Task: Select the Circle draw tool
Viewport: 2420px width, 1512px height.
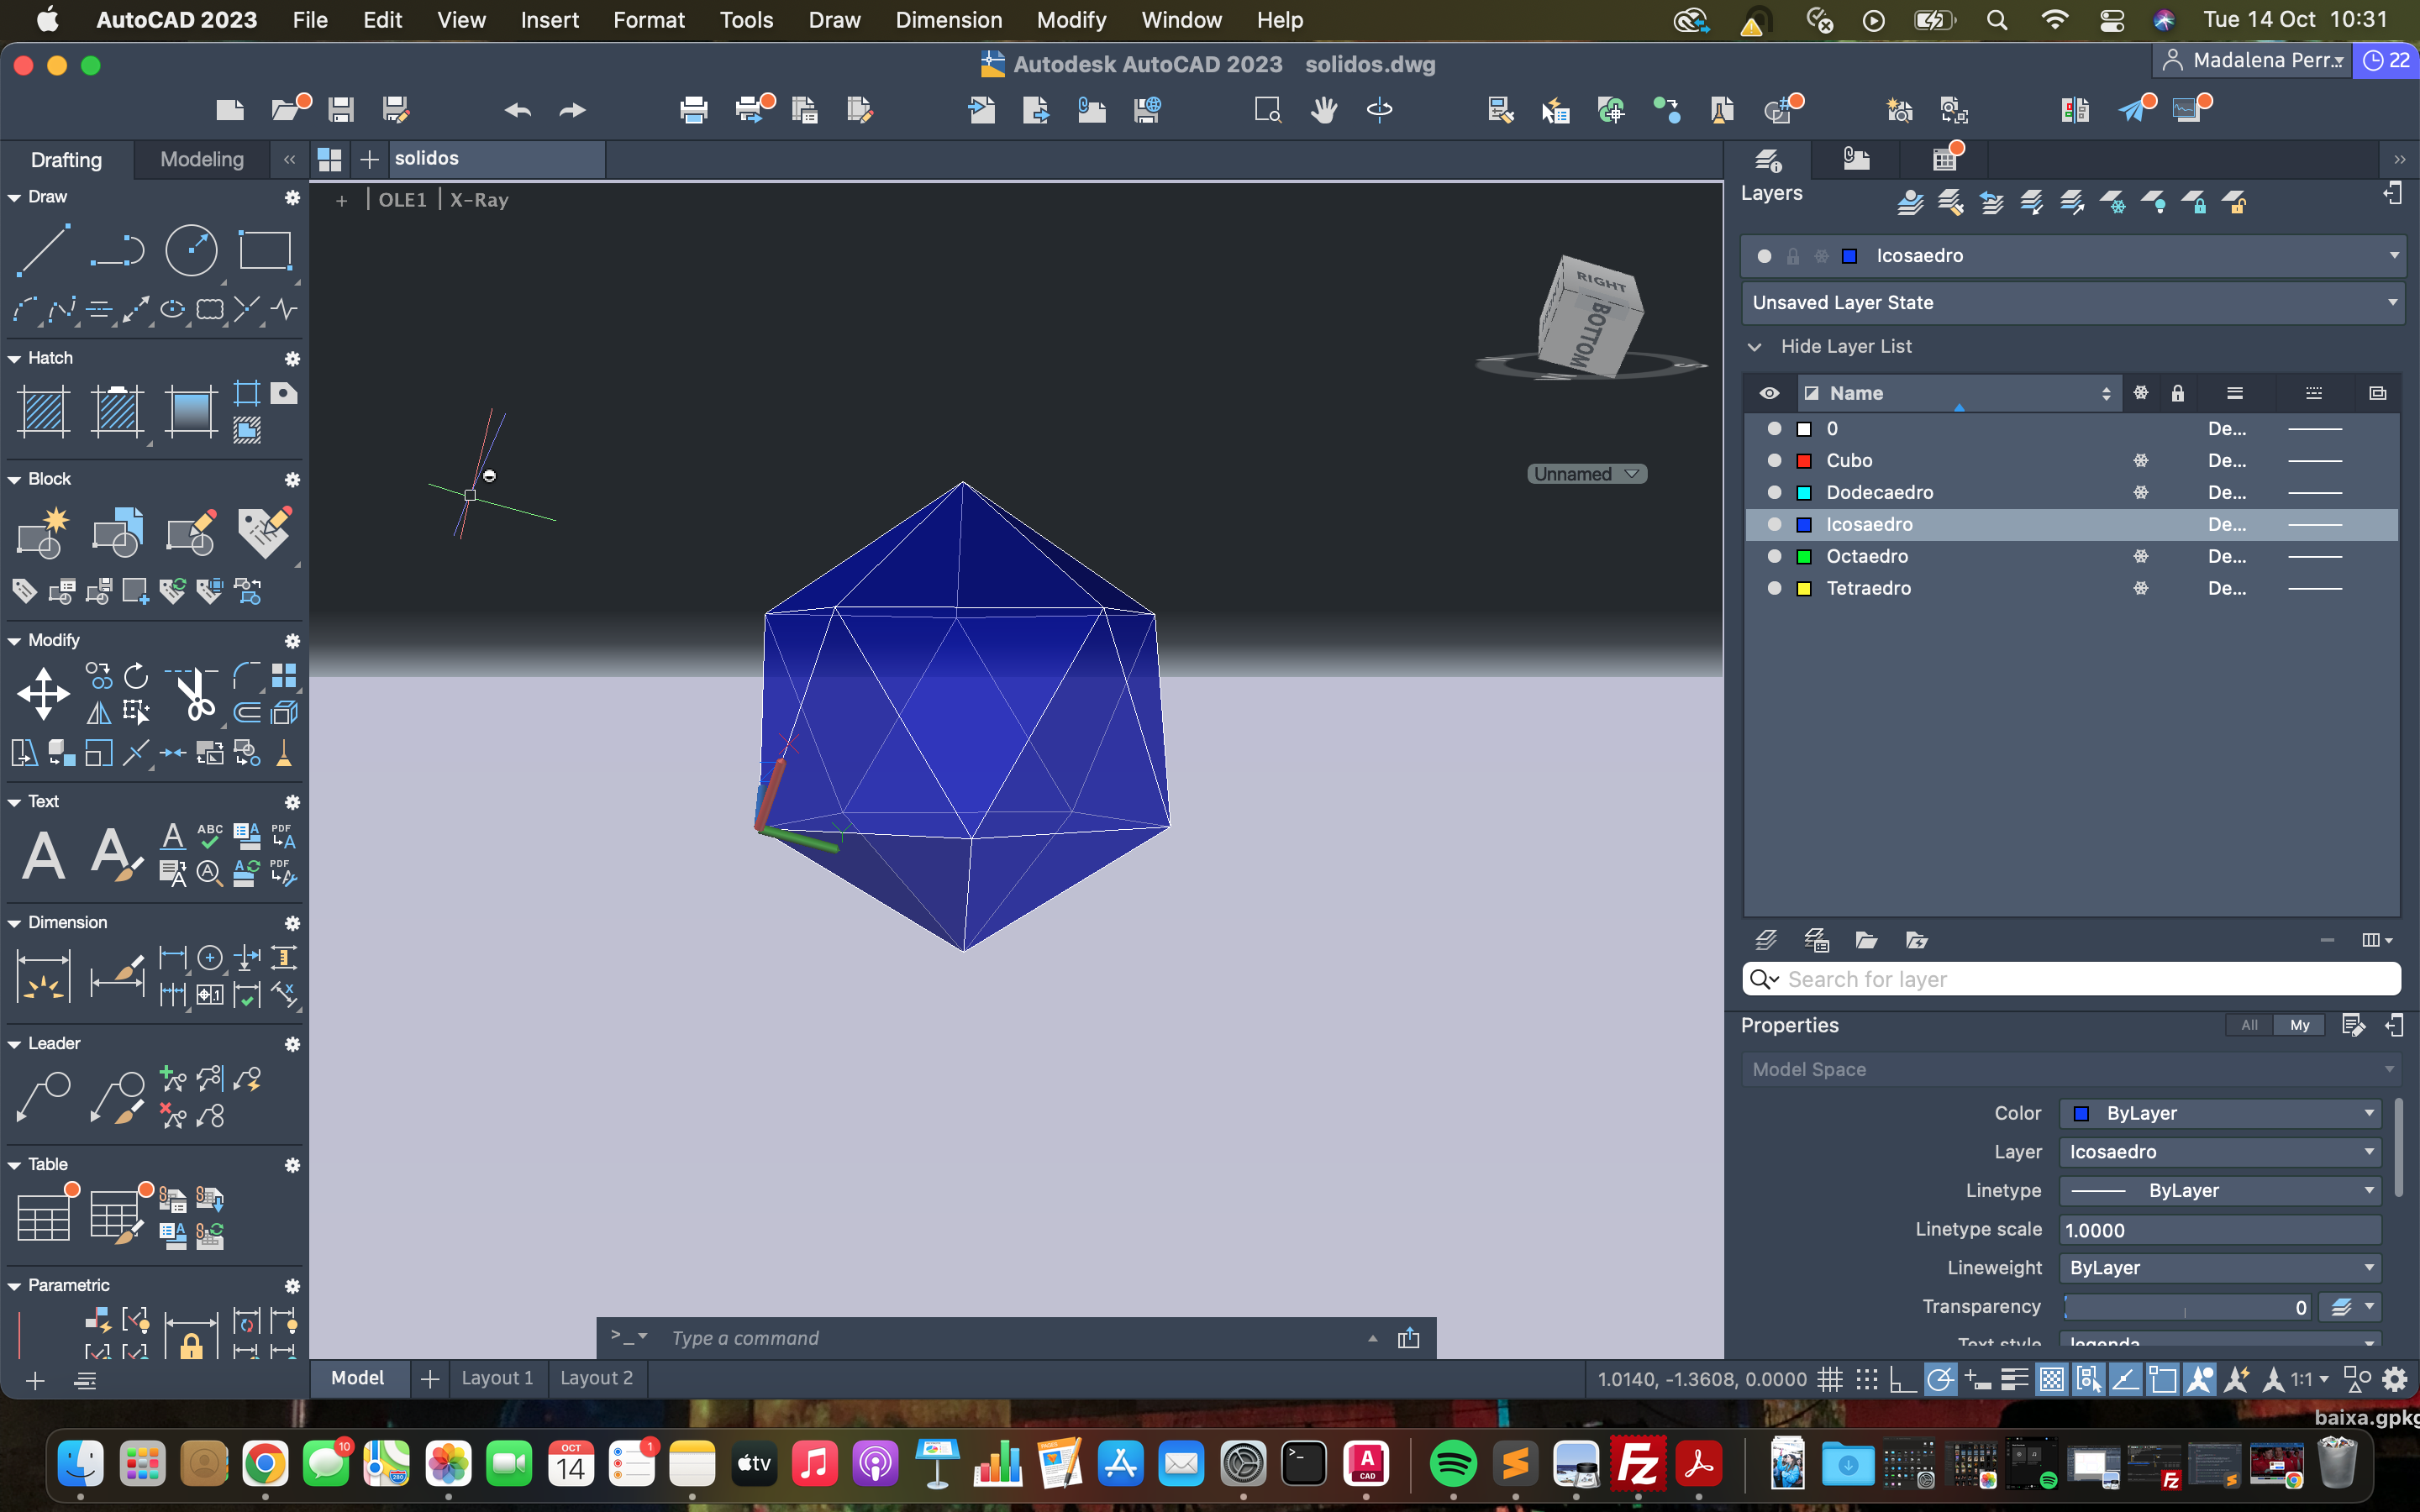Action: pos(190,250)
